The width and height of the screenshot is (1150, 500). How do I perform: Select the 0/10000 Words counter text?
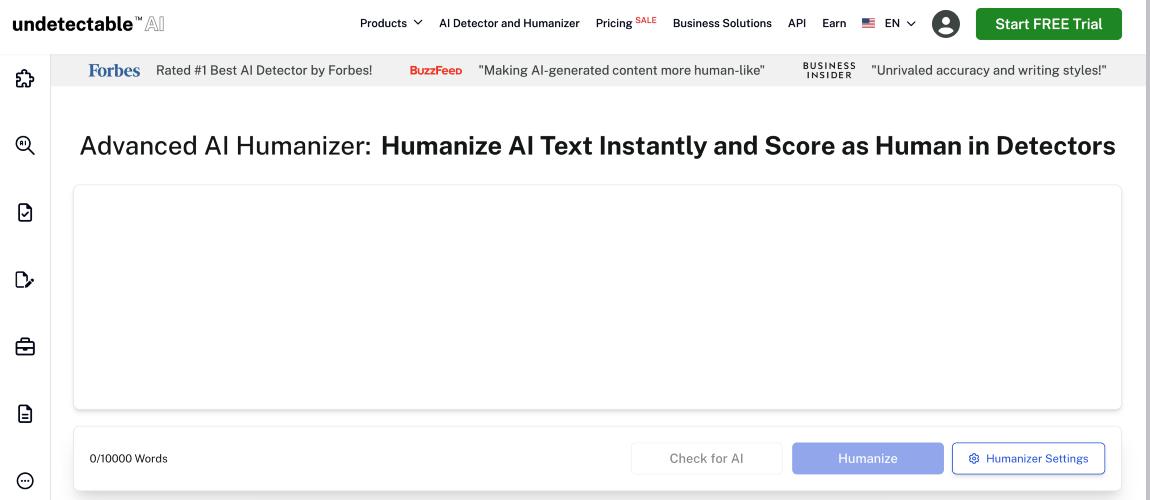128,459
